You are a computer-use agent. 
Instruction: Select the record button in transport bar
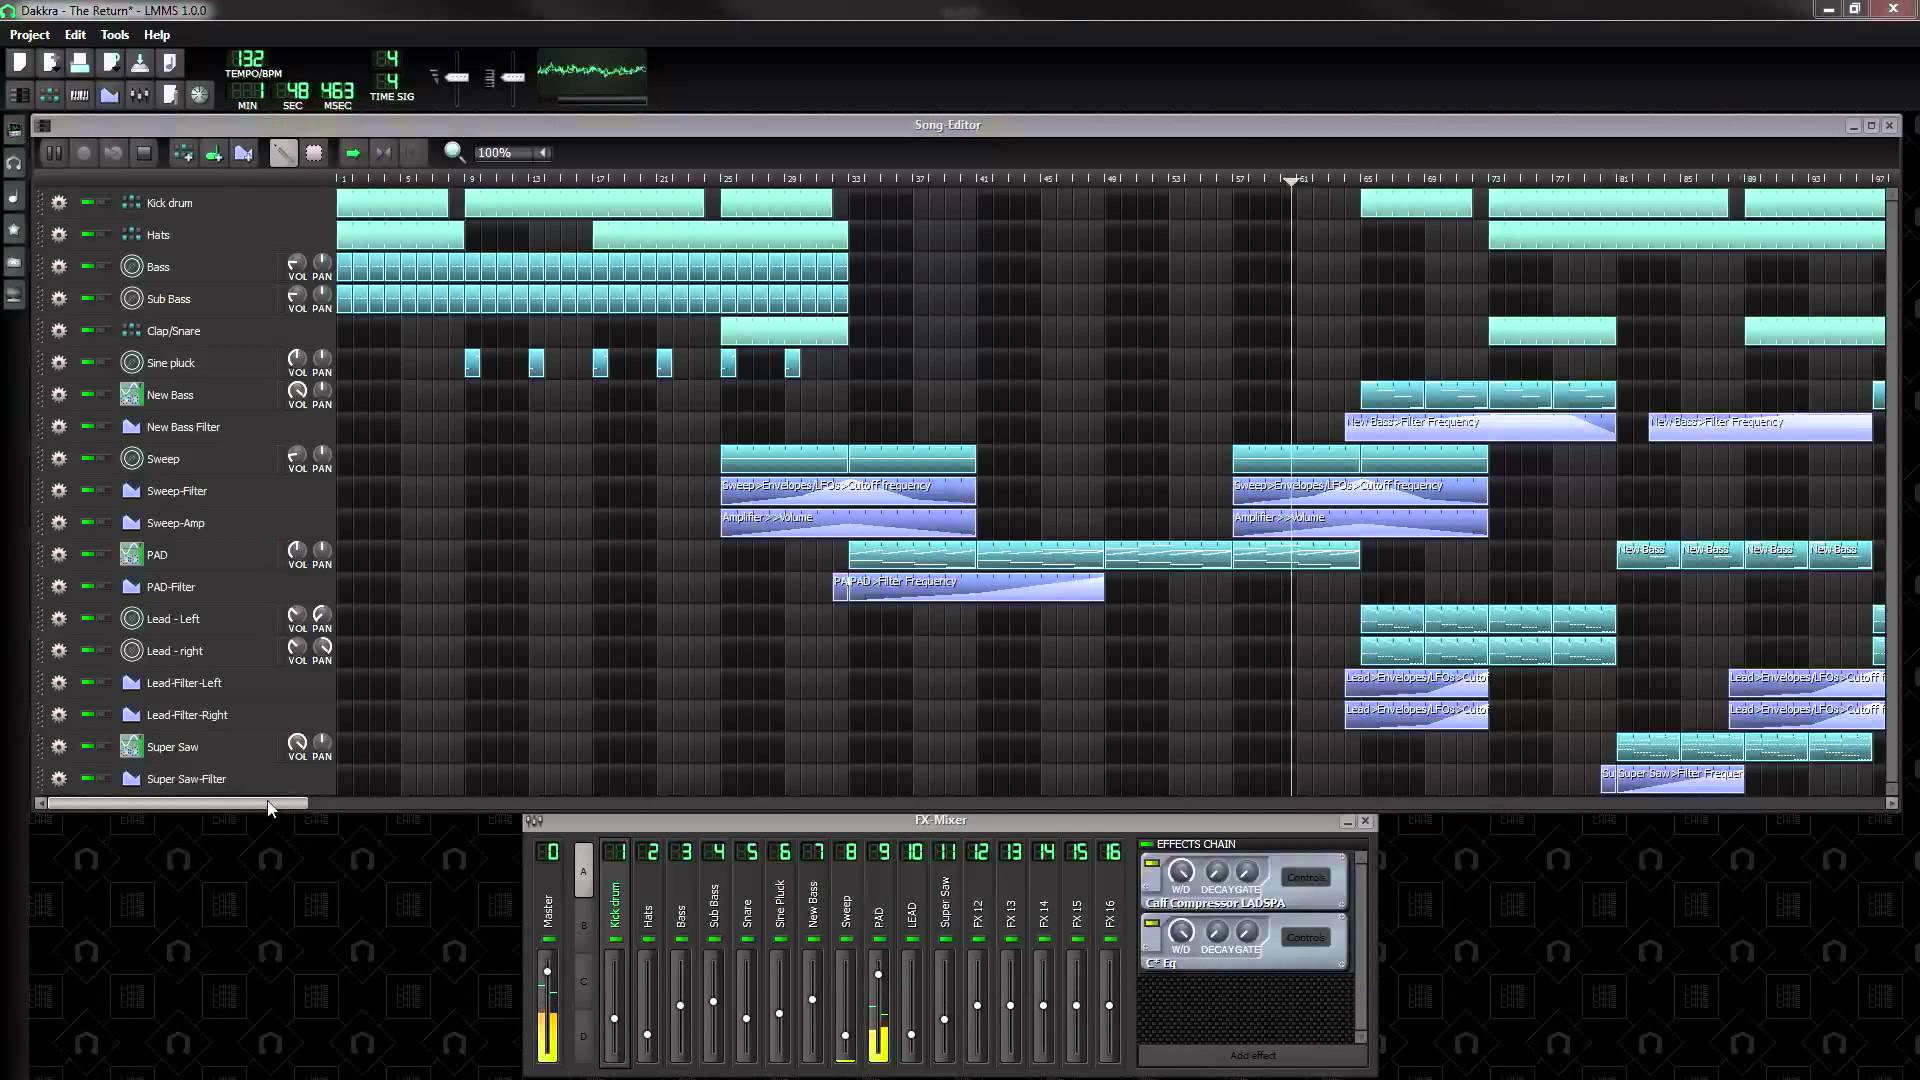[x=83, y=152]
